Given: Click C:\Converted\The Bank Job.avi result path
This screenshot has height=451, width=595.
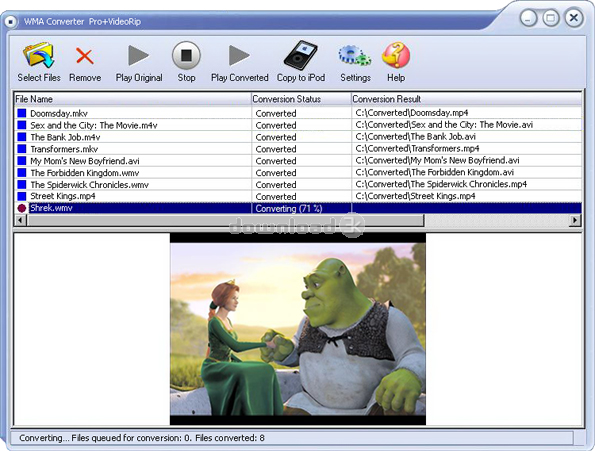Looking at the screenshot, I should point(416,137).
